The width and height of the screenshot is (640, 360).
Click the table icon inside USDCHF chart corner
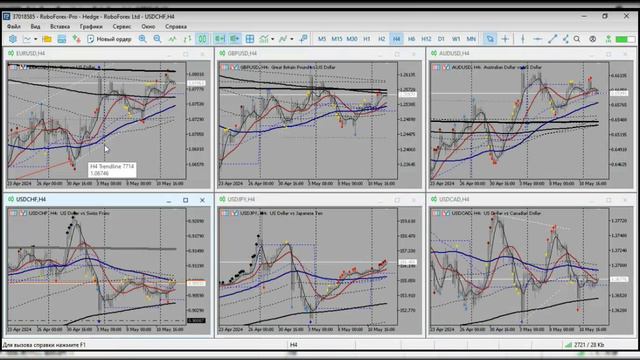(13, 213)
